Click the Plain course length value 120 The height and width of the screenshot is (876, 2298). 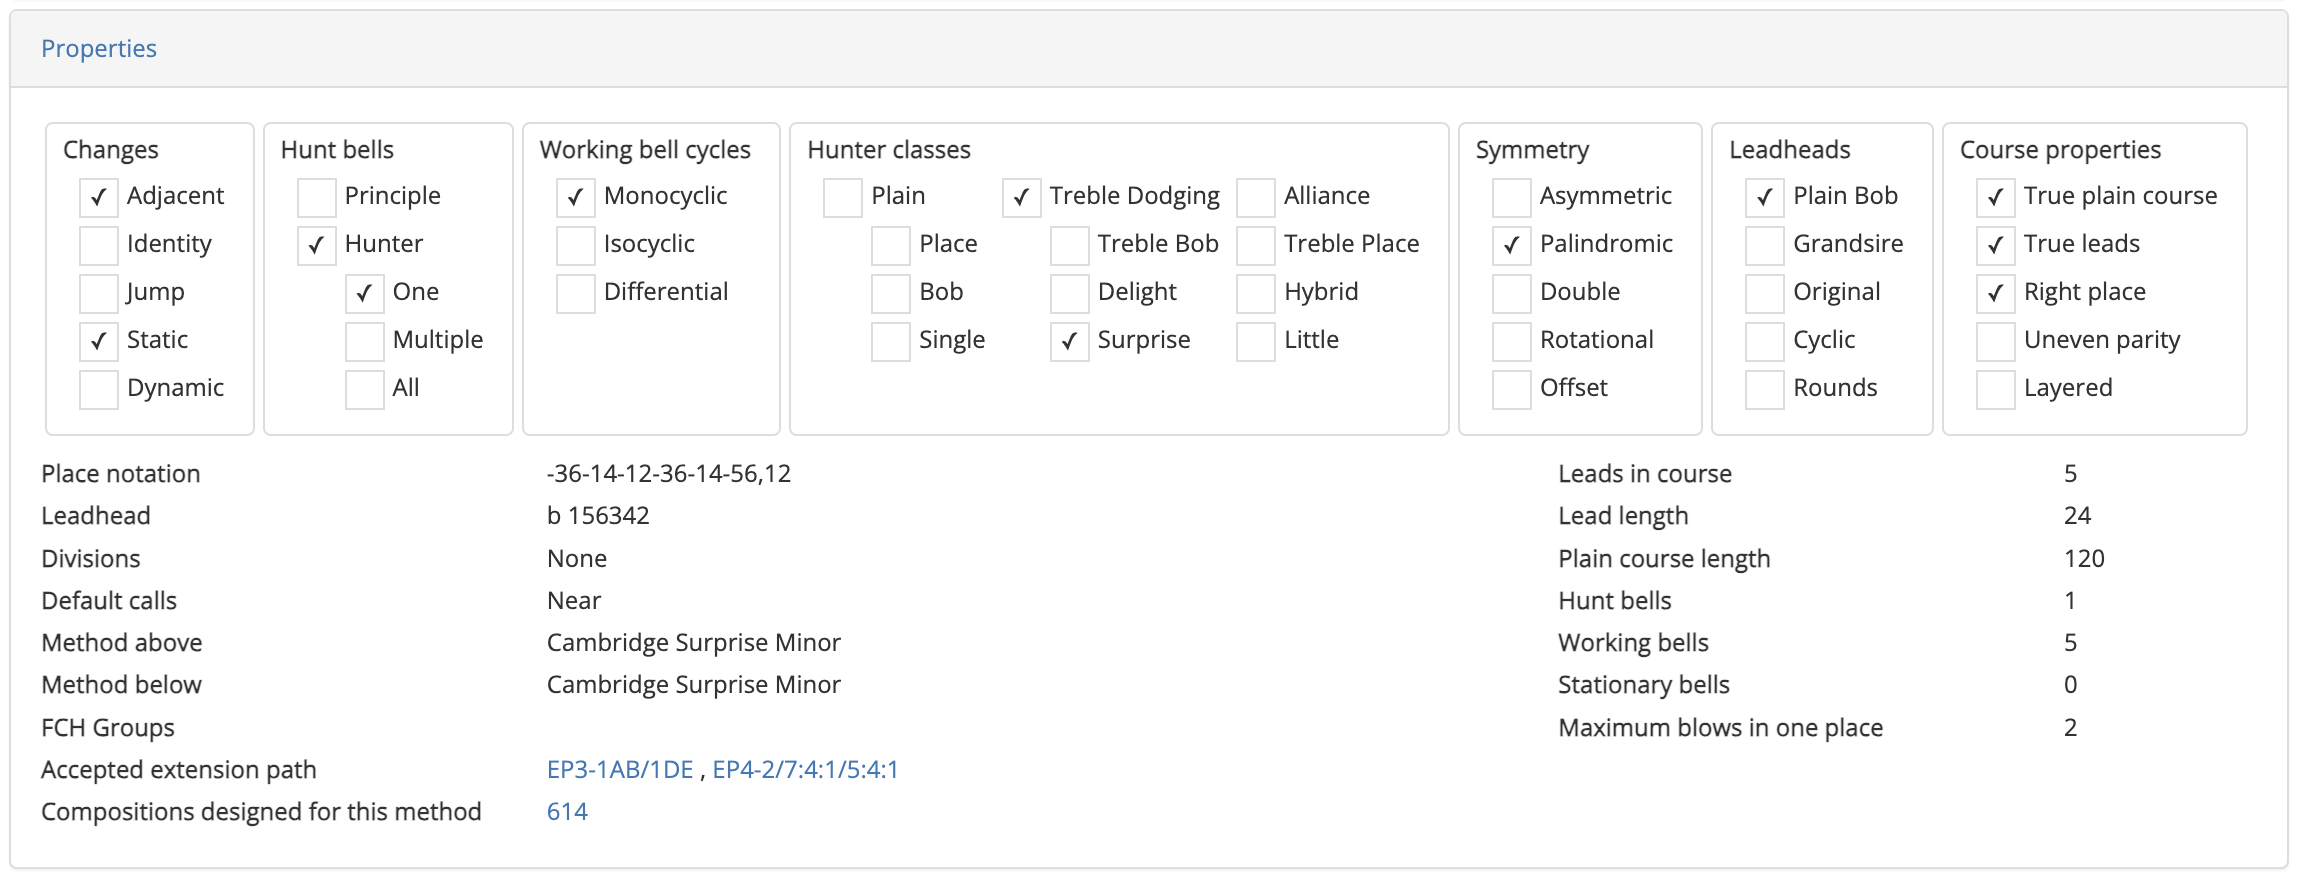(x=2085, y=558)
